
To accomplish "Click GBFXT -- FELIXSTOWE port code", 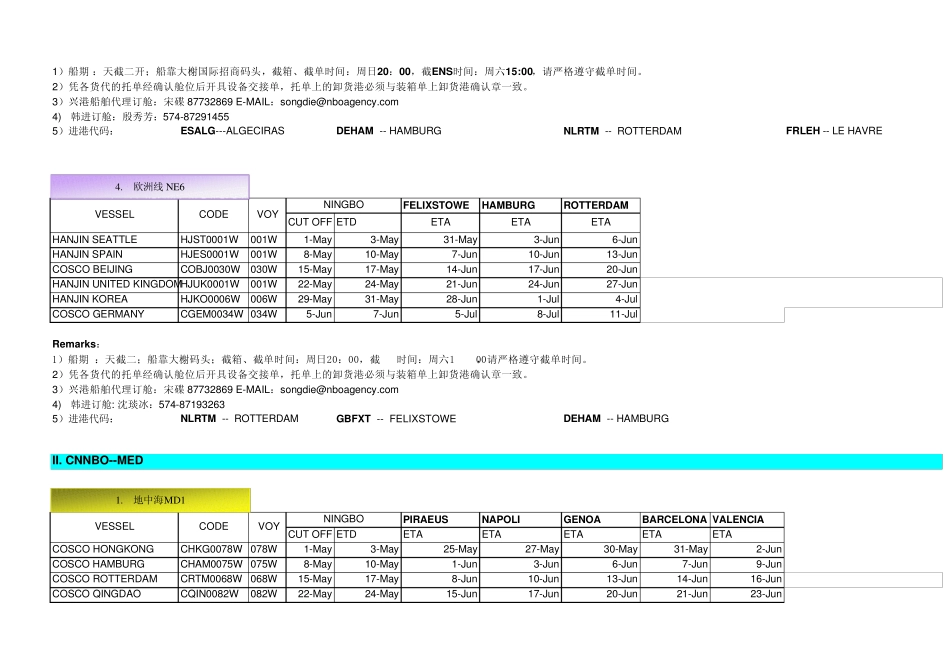I will (396, 419).
